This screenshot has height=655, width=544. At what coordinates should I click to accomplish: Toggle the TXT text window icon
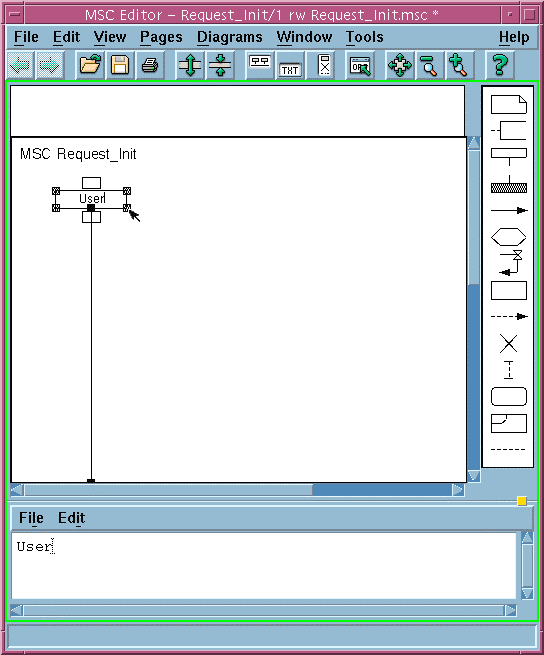tap(290, 65)
